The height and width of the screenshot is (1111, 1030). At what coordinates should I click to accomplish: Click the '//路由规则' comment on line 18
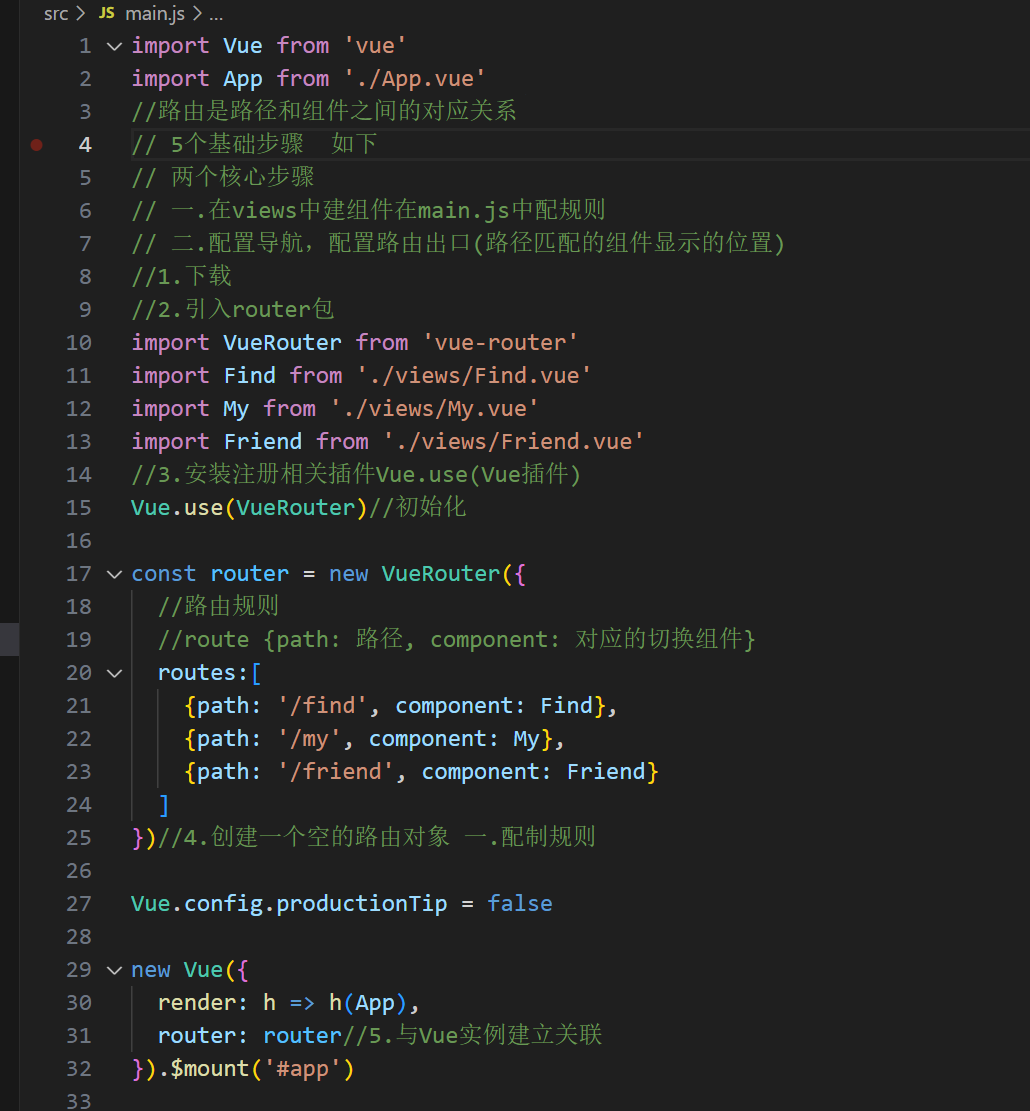tap(218, 607)
